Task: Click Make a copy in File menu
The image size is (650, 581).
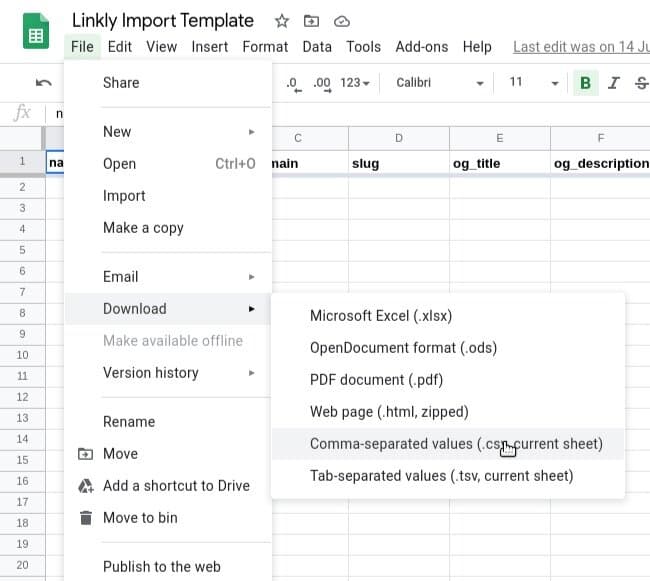Action: pos(143,228)
